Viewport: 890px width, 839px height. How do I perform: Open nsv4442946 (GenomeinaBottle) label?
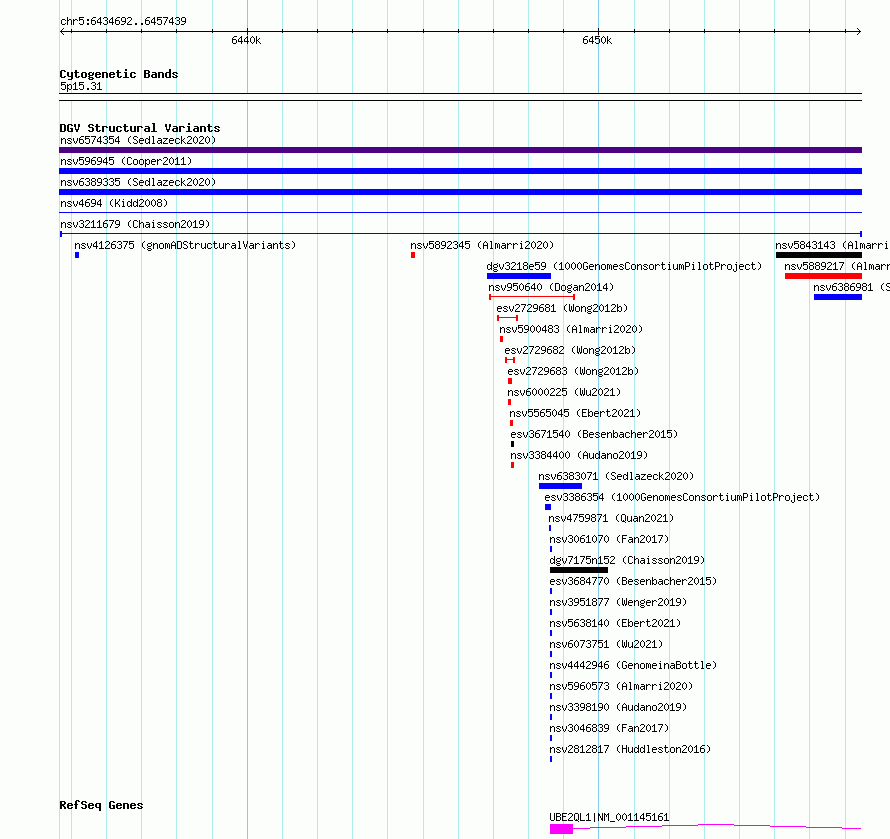(x=633, y=665)
